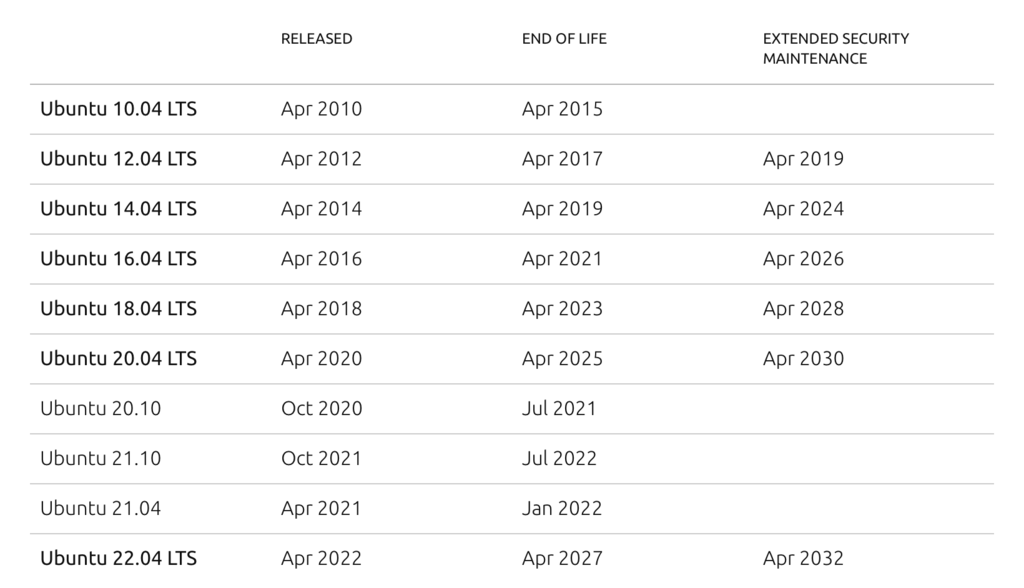Select the Ubuntu 20.04 LTS row label
Viewport: 1024px width, 588px height.
pos(118,359)
